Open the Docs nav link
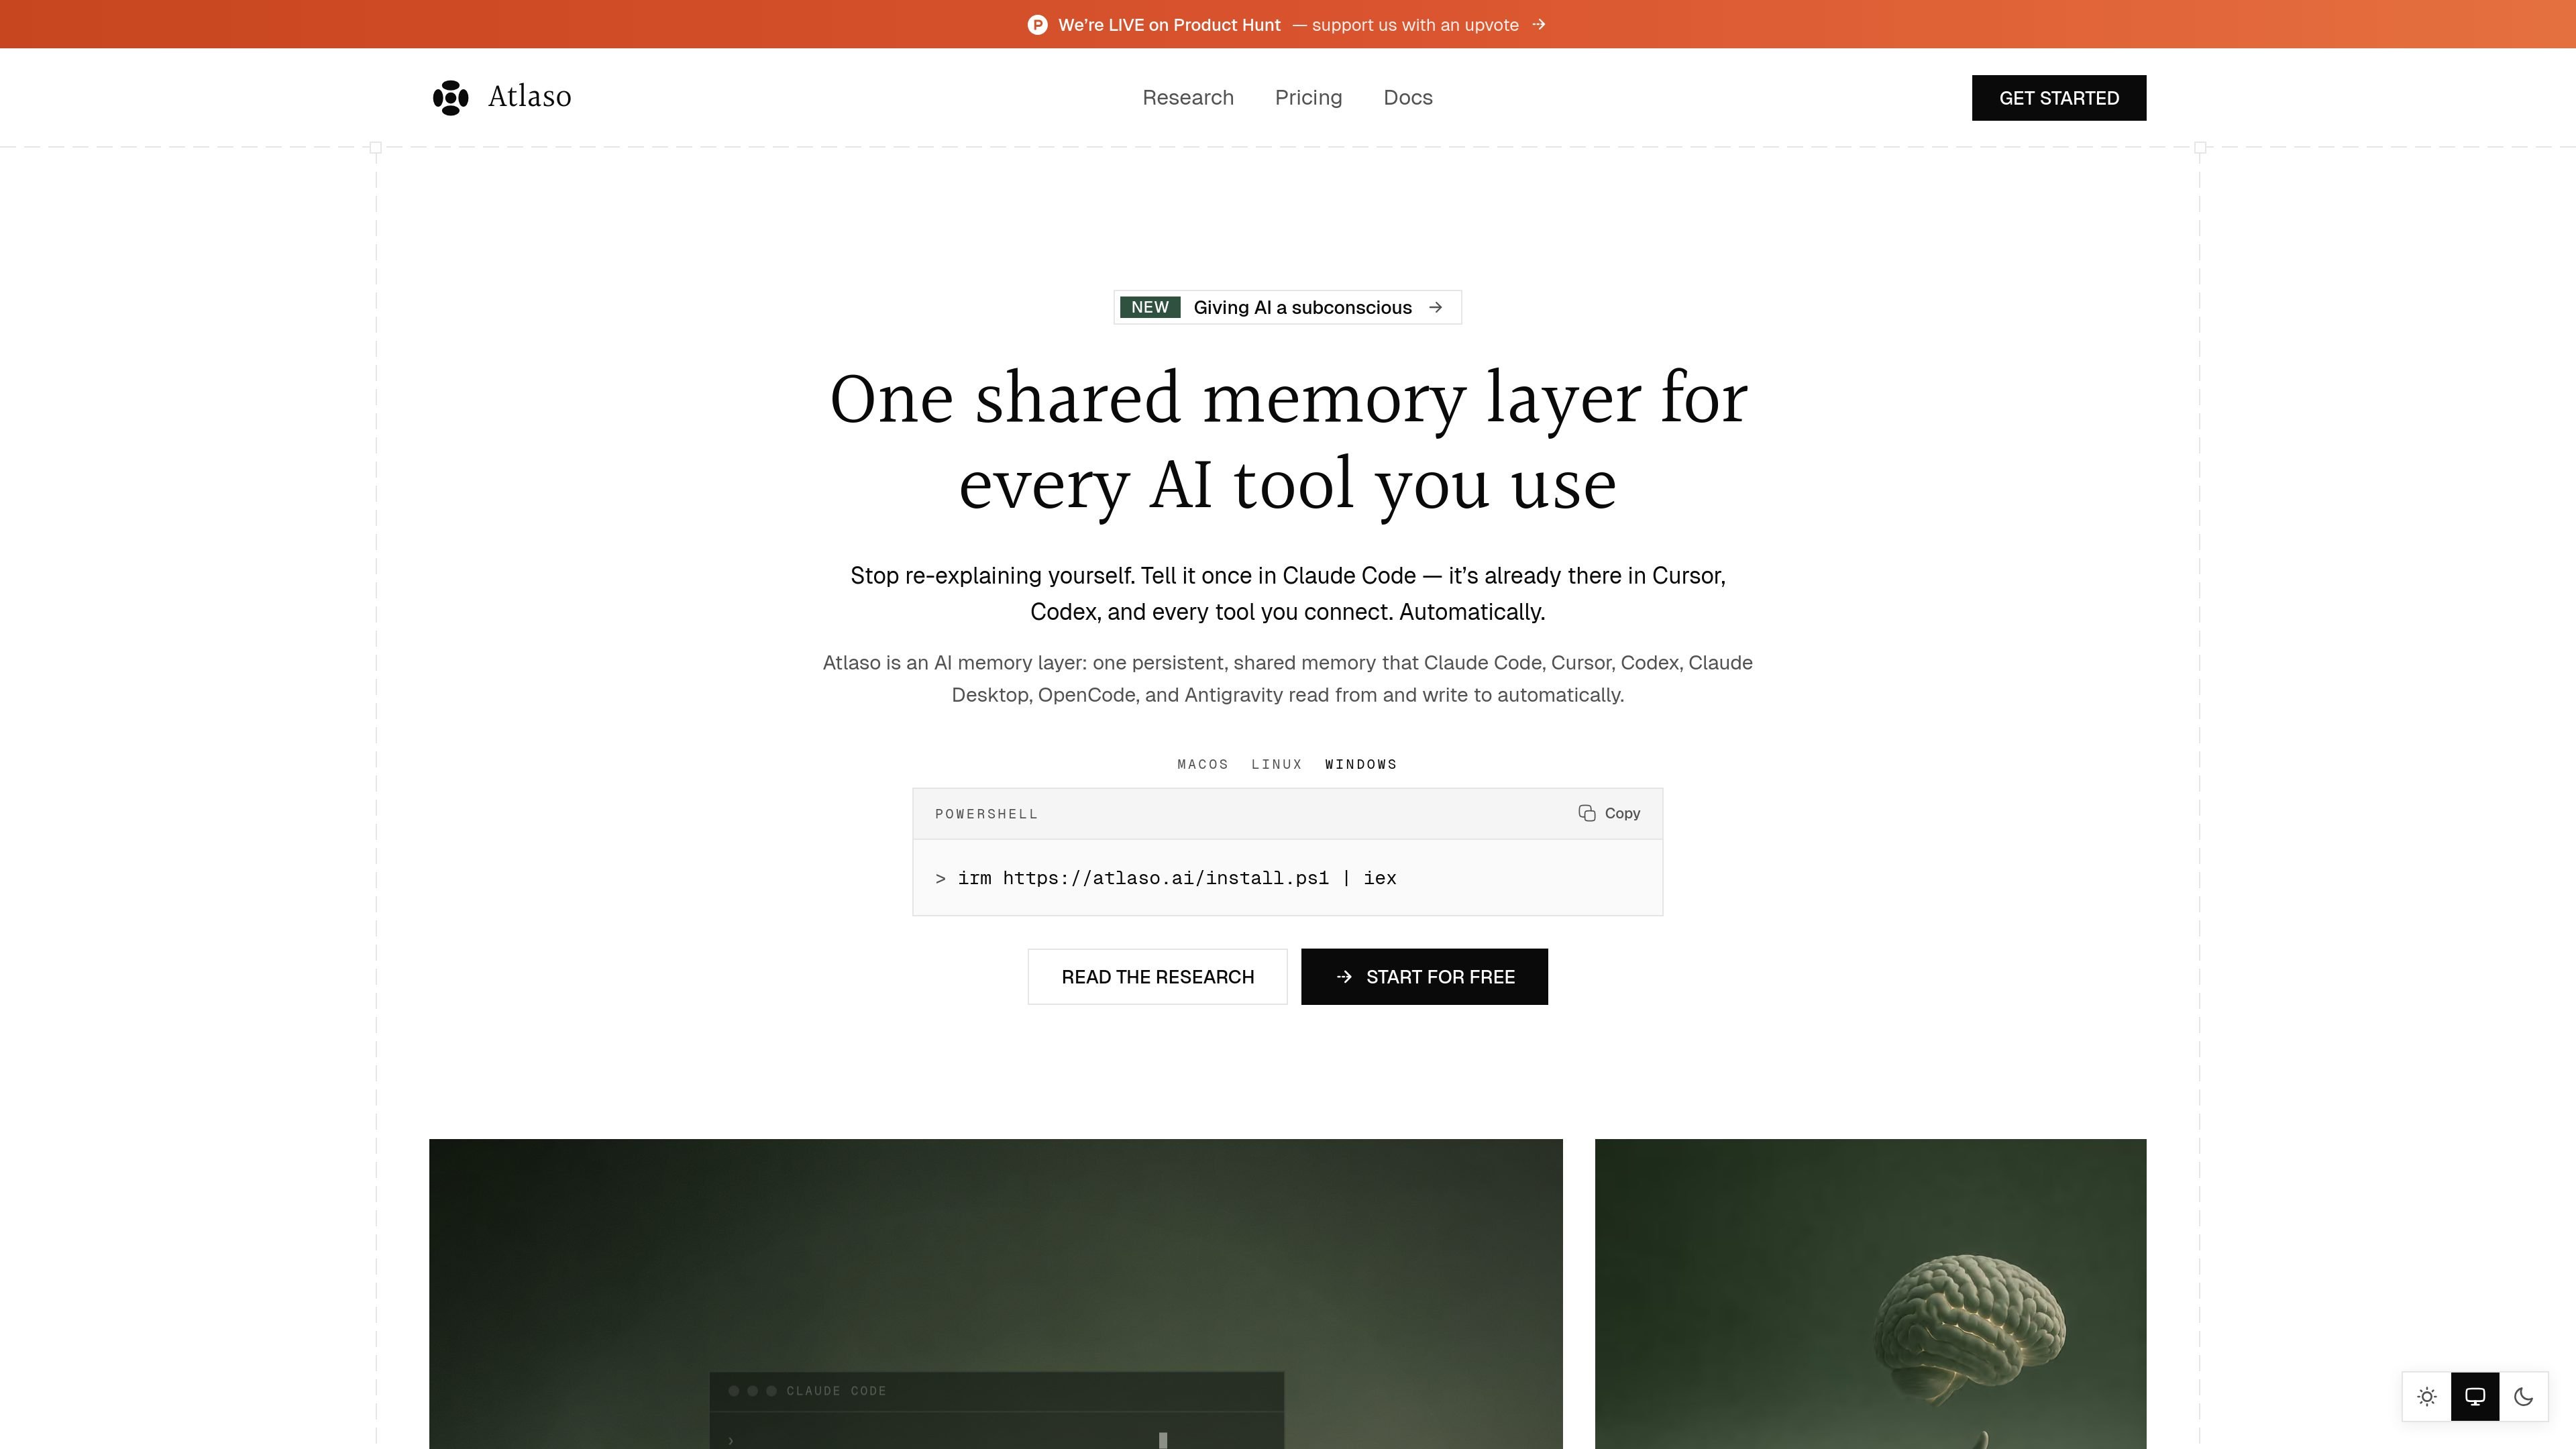The width and height of the screenshot is (2576, 1449). [1408, 98]
